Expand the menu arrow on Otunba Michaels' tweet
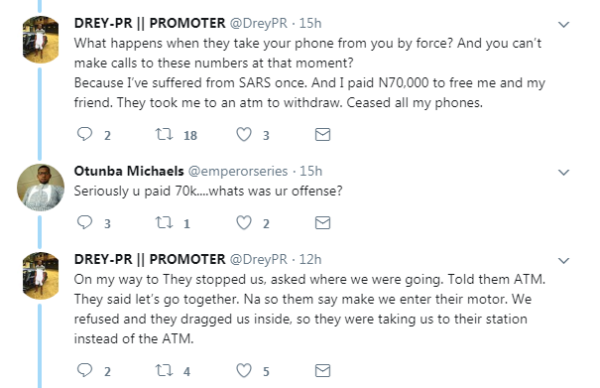Screen dimensions: 600x388 click(564, 173)
